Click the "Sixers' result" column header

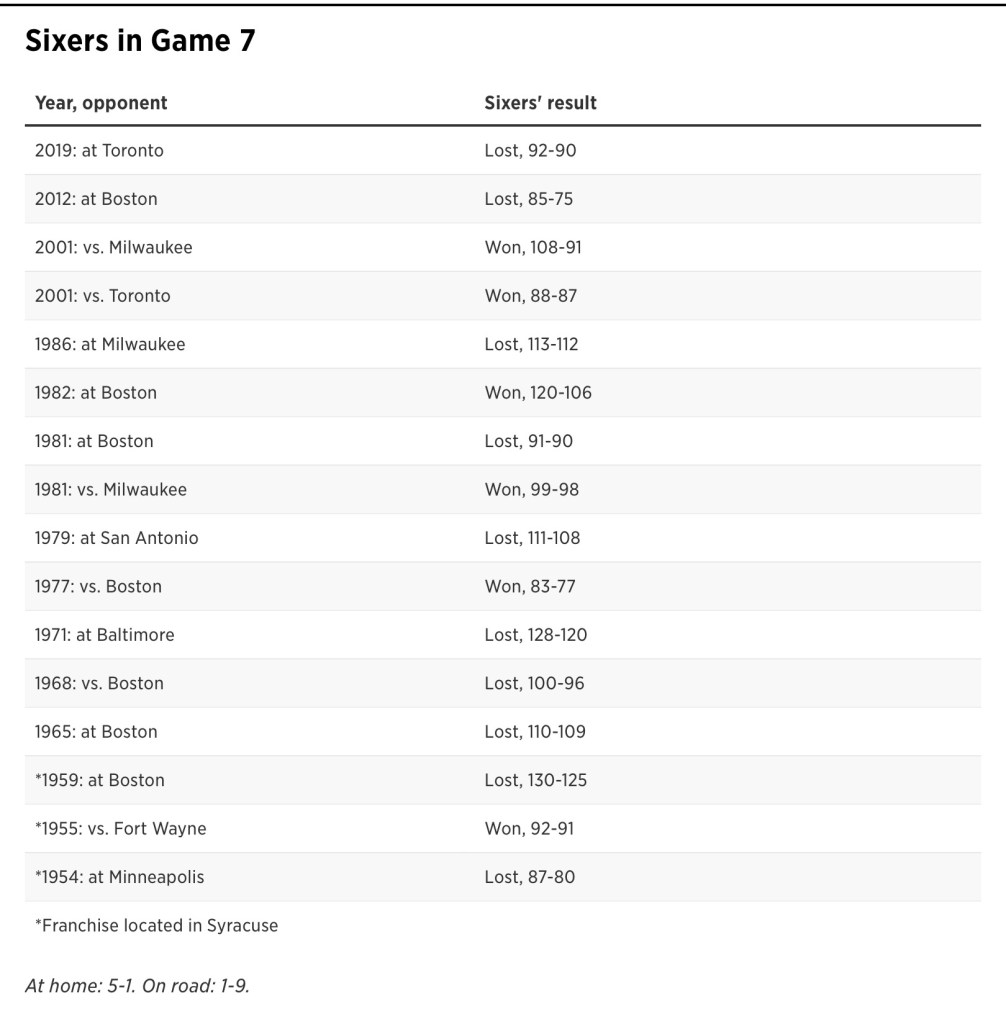click(x=540, y=103)
